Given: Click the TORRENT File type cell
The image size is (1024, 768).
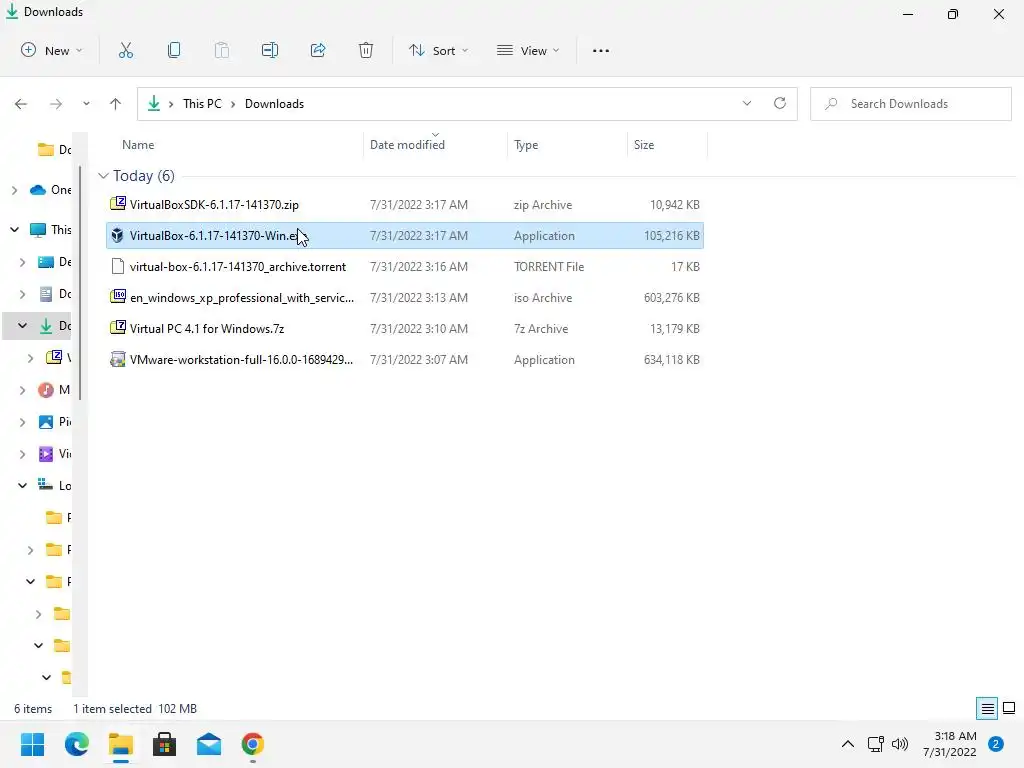Looking at the screenshot, I should (549, 266).
